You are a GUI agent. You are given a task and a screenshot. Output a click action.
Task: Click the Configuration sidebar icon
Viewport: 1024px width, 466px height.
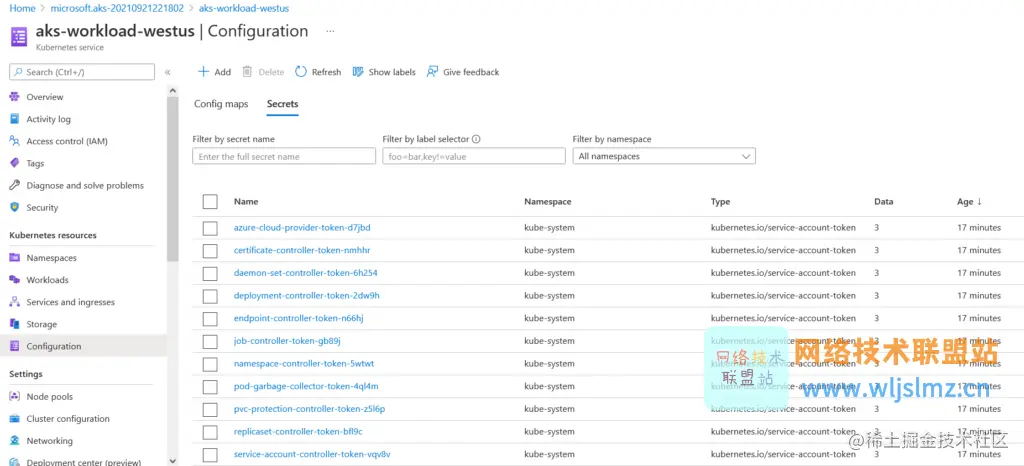point(14,347)
